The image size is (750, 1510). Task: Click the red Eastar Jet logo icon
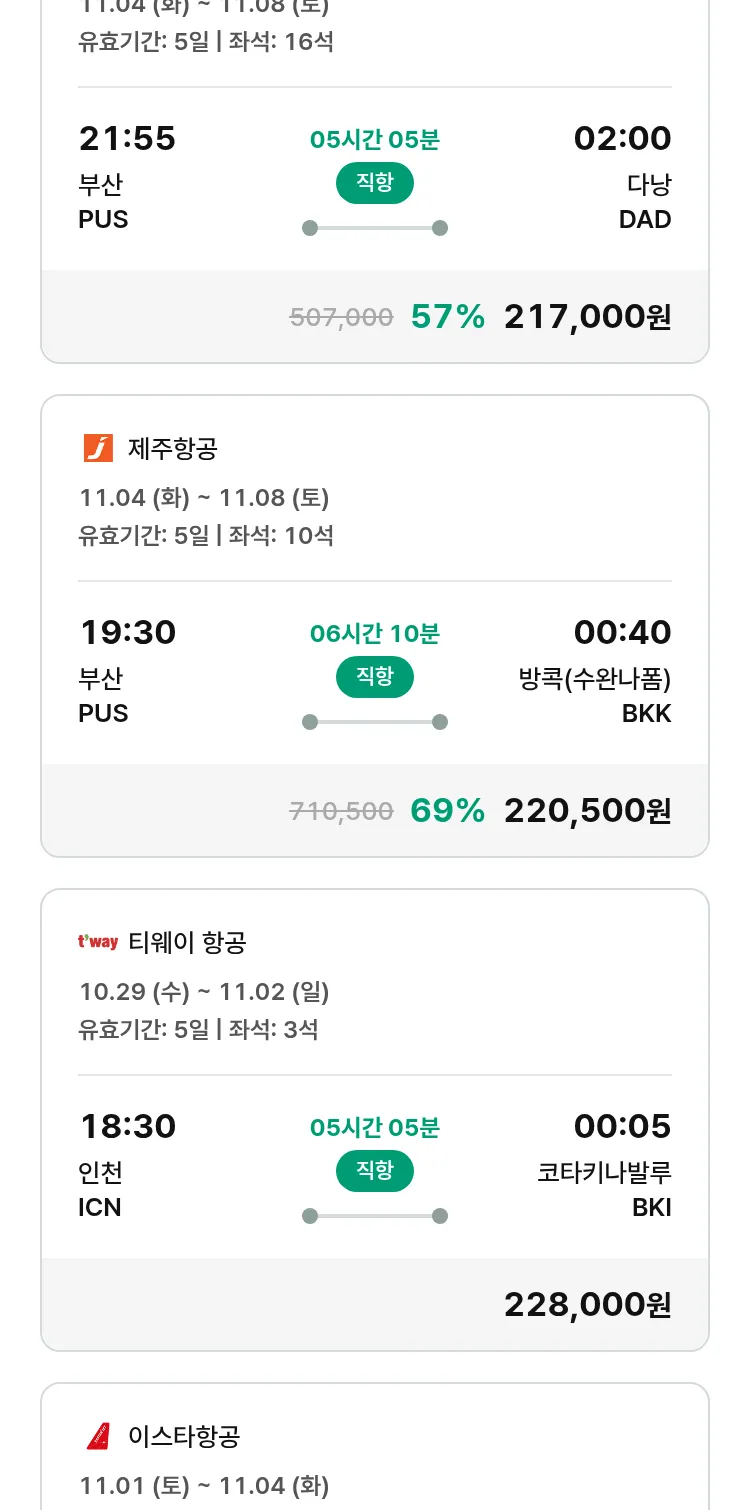point(98,1437)
